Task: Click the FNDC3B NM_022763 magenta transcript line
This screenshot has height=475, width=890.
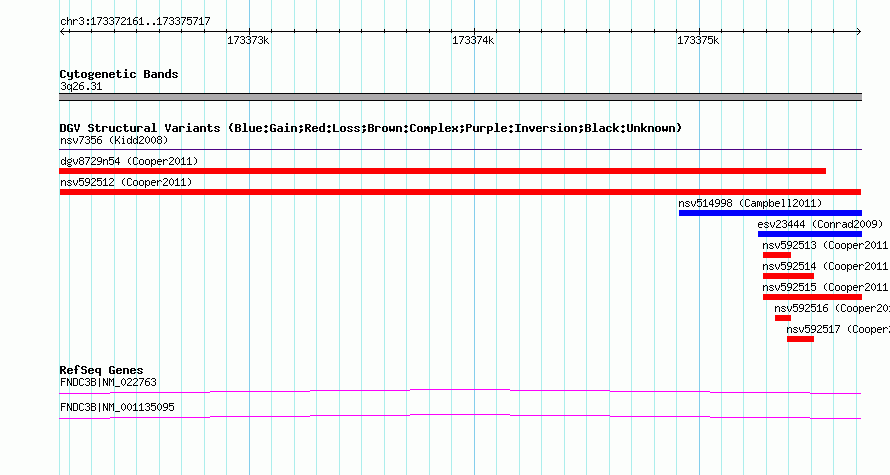Action: (x=460, y=391)
